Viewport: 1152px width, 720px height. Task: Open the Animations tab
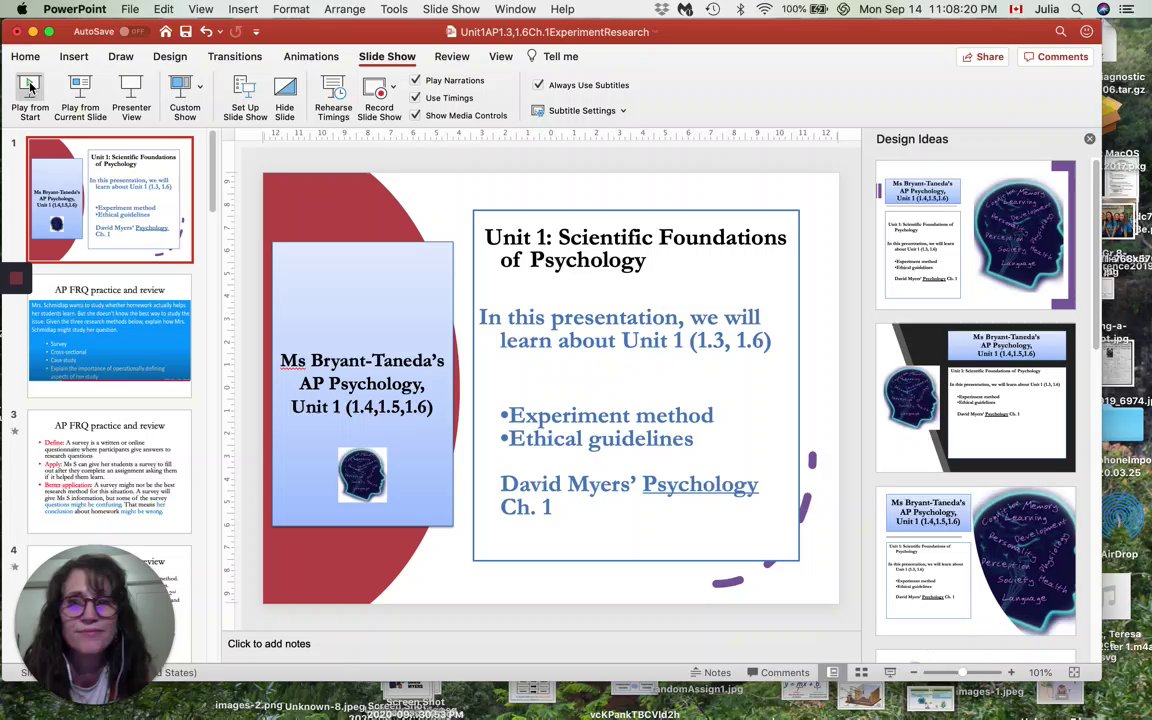[x=311, y=57]
